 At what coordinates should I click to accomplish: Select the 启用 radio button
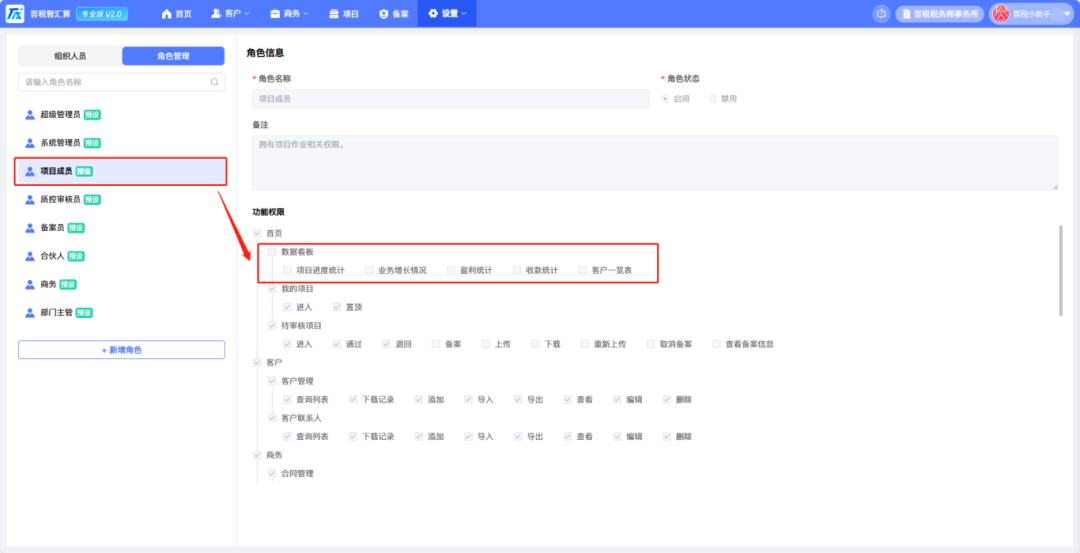click(665, 98)
